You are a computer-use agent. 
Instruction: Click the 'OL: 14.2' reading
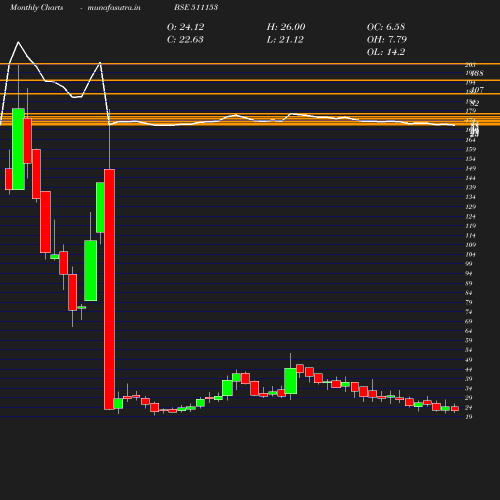click(x=386, y=52)
